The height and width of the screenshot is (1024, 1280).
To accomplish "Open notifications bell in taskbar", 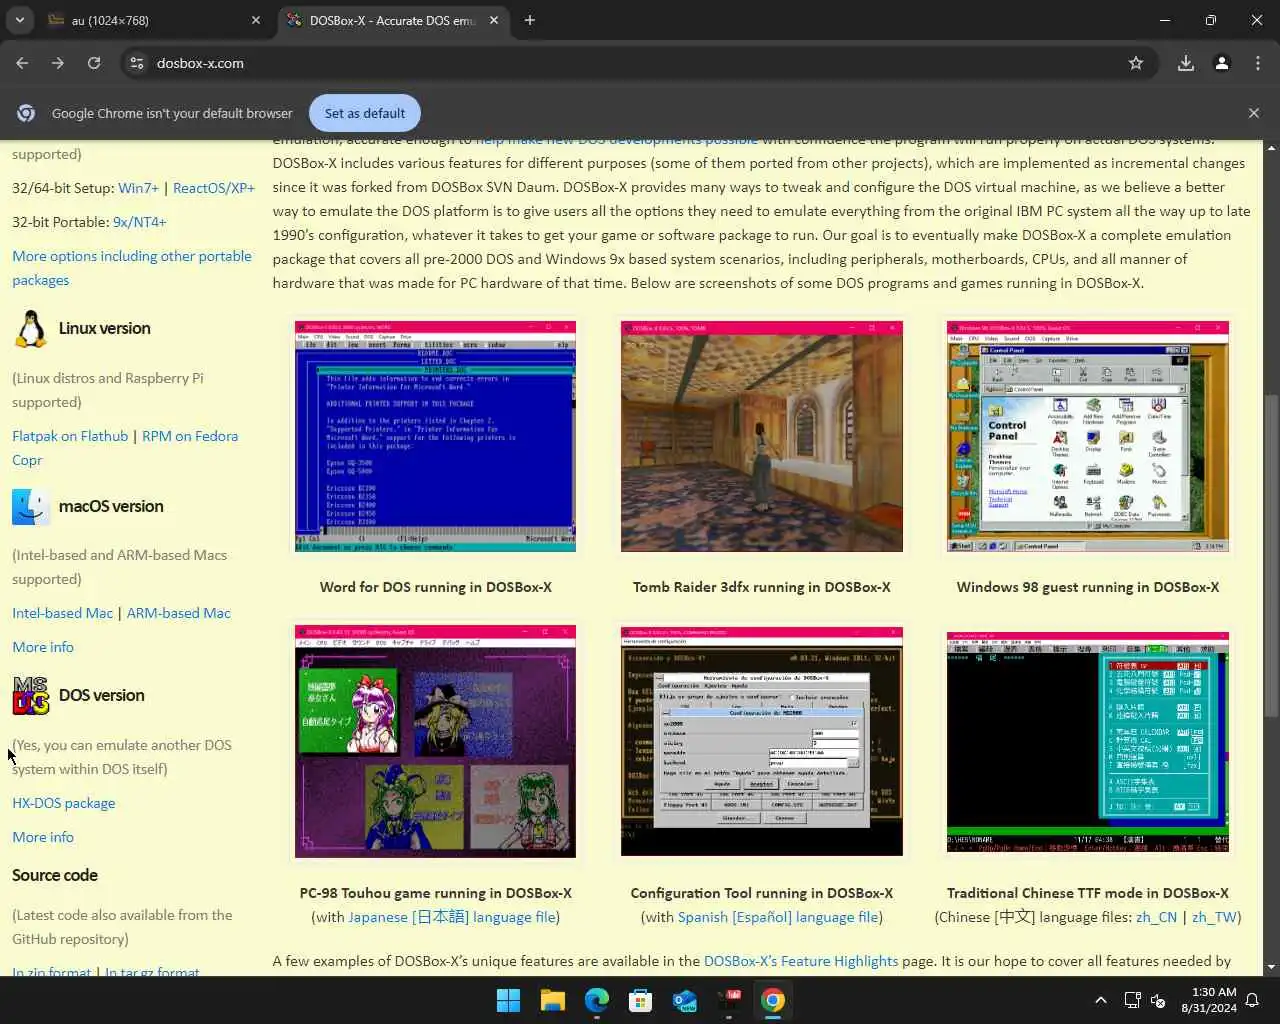I will click(1252, 1000).
